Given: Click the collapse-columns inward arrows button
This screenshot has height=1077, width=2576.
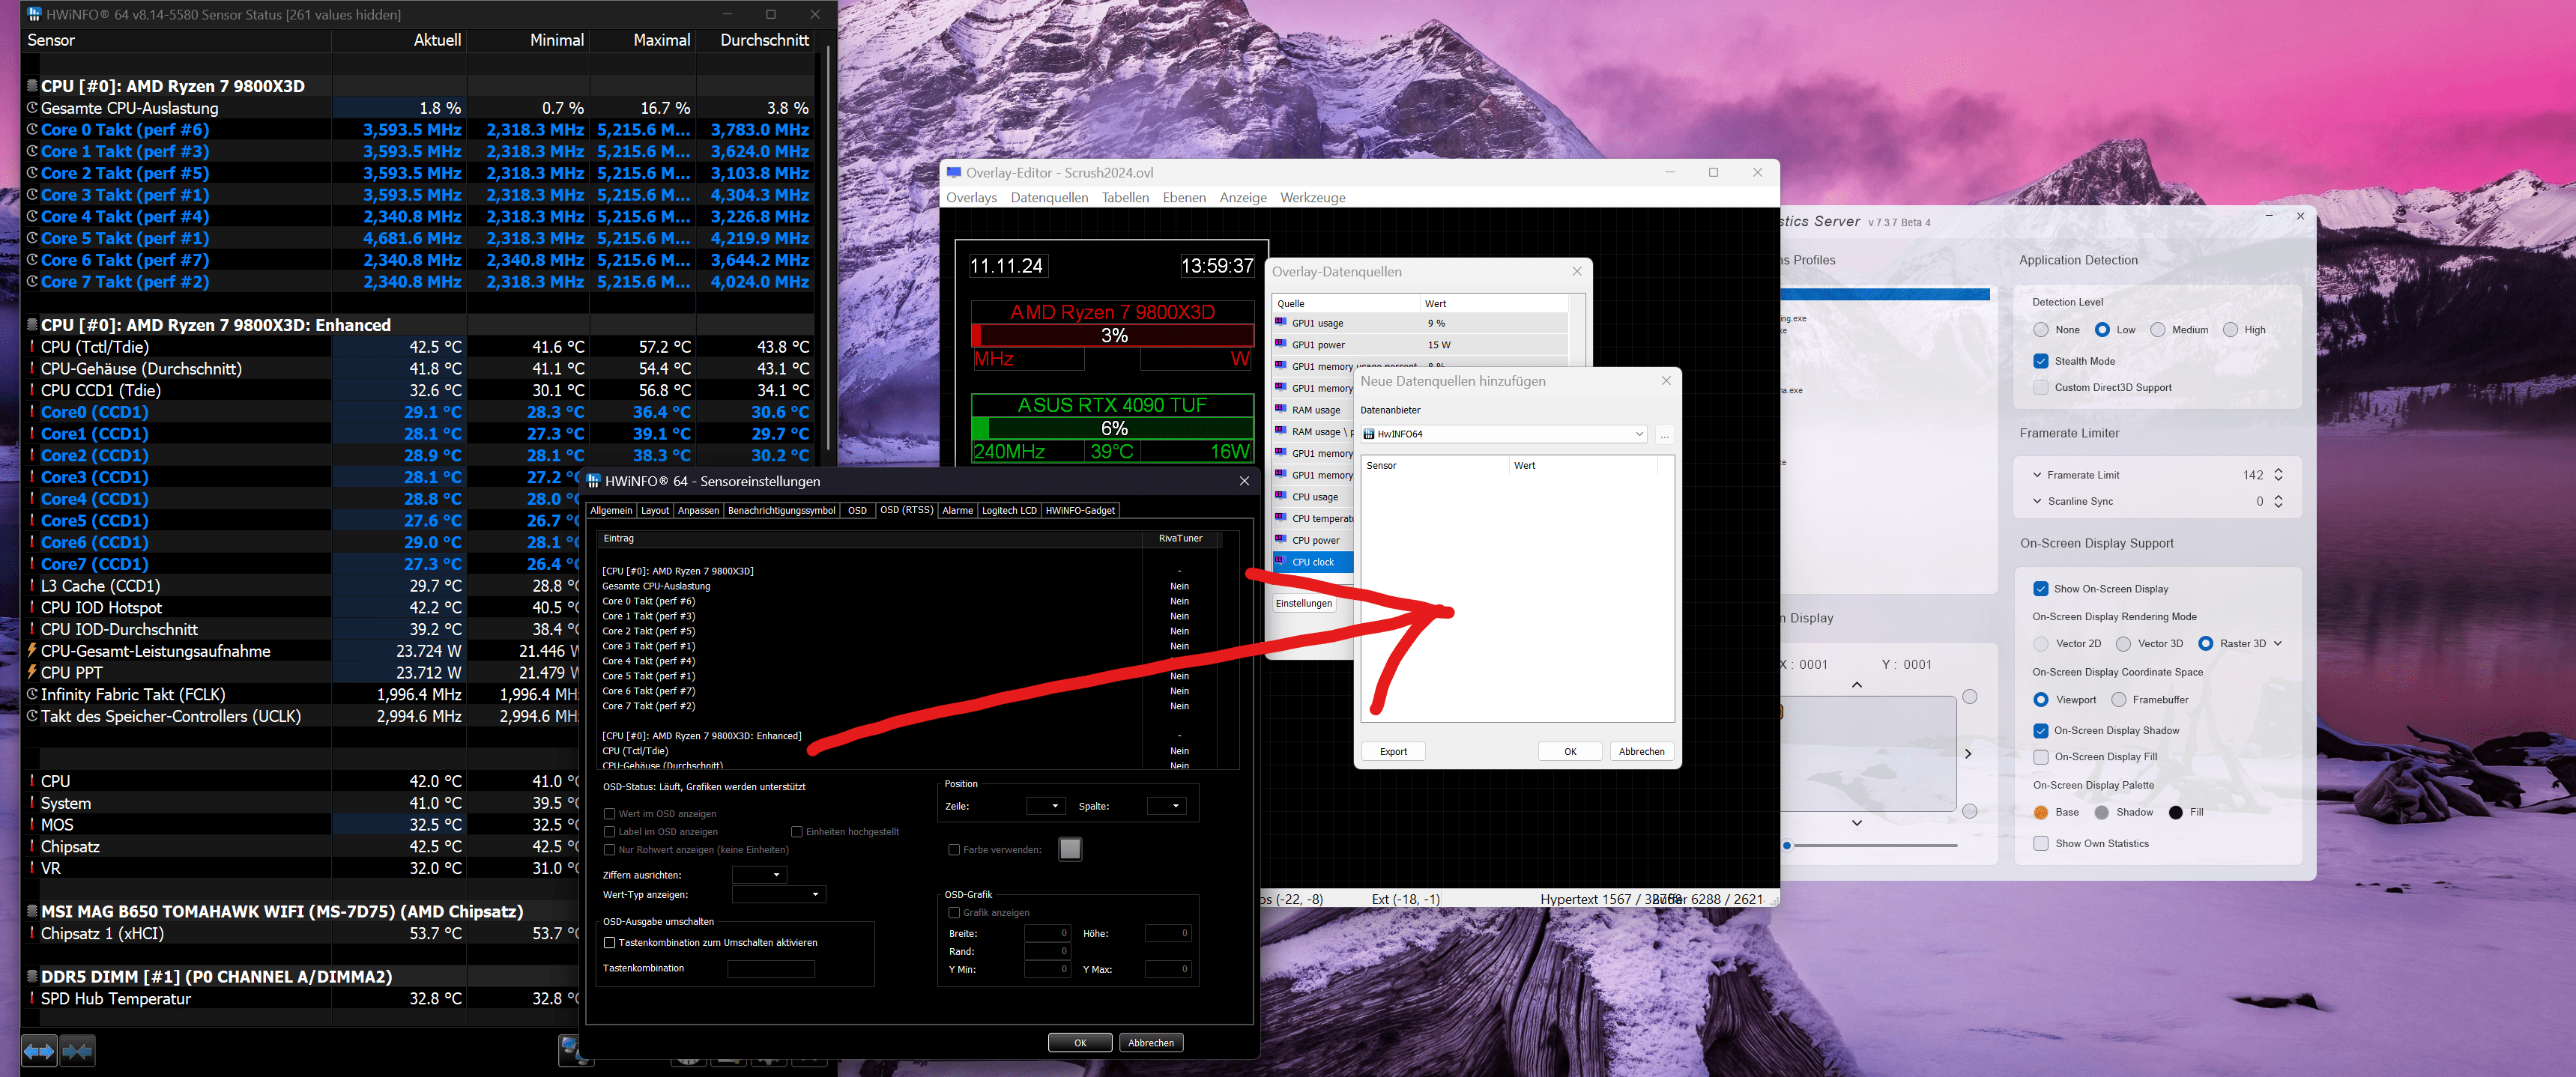Looking at the screenshot, I should [77, 1050].
